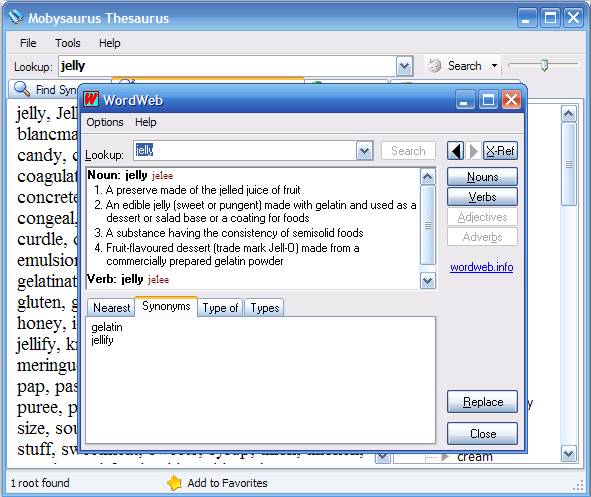The image size is (591, 497).
Task: Select the Nearest tab
Action: 111,308
